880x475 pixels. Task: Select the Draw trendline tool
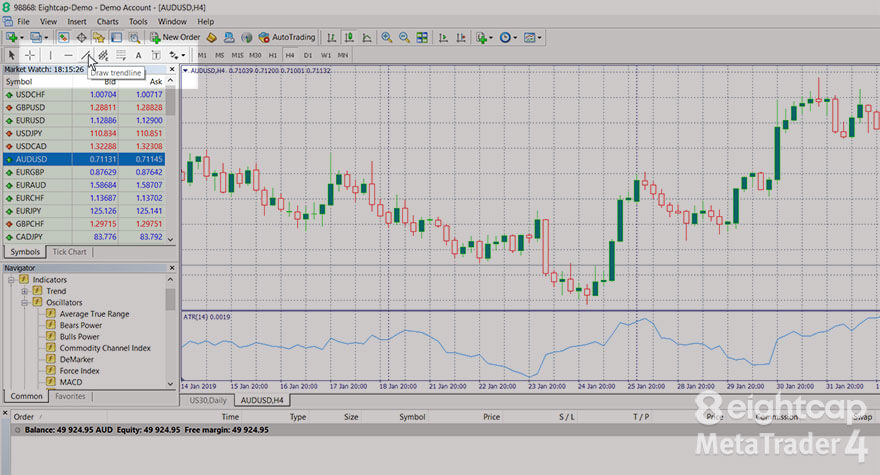click(x=86, y=55)
